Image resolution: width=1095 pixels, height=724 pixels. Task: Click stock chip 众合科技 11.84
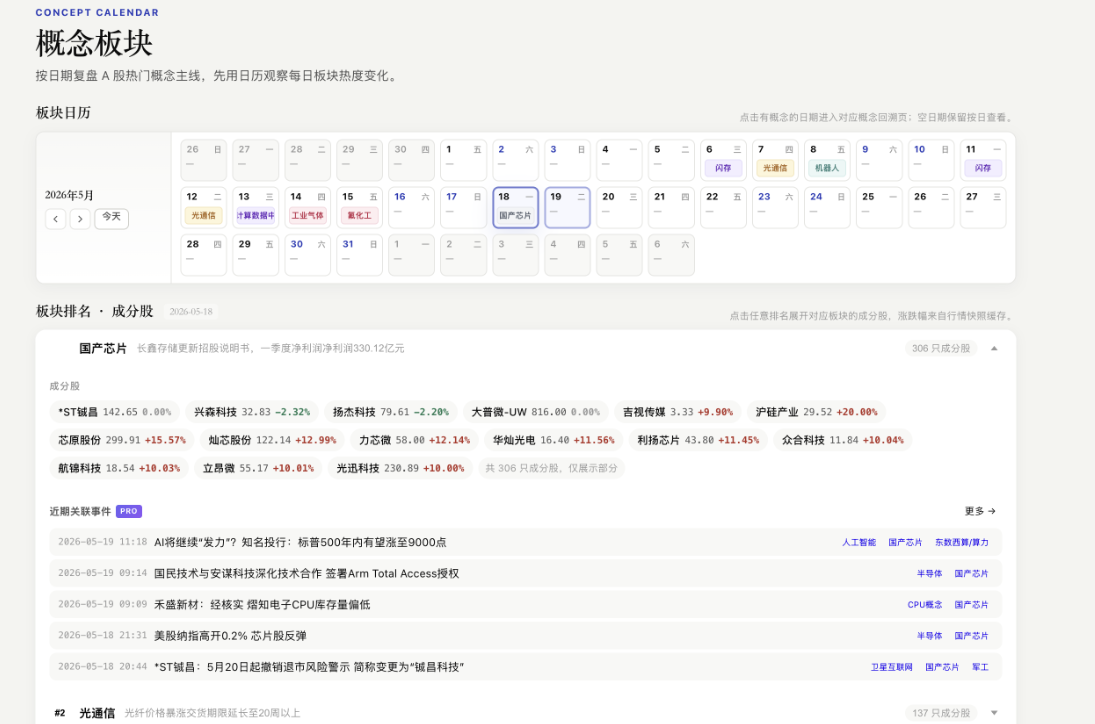(x=843, y=440)
